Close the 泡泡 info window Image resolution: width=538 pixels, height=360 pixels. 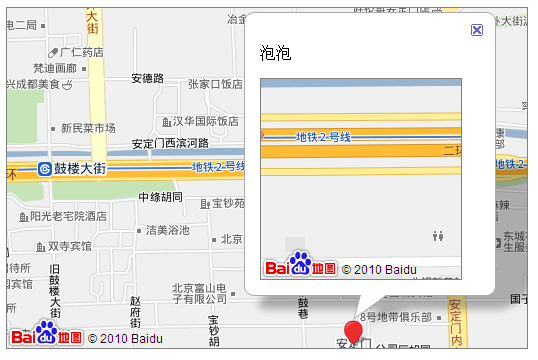click(x=477, y=30)
